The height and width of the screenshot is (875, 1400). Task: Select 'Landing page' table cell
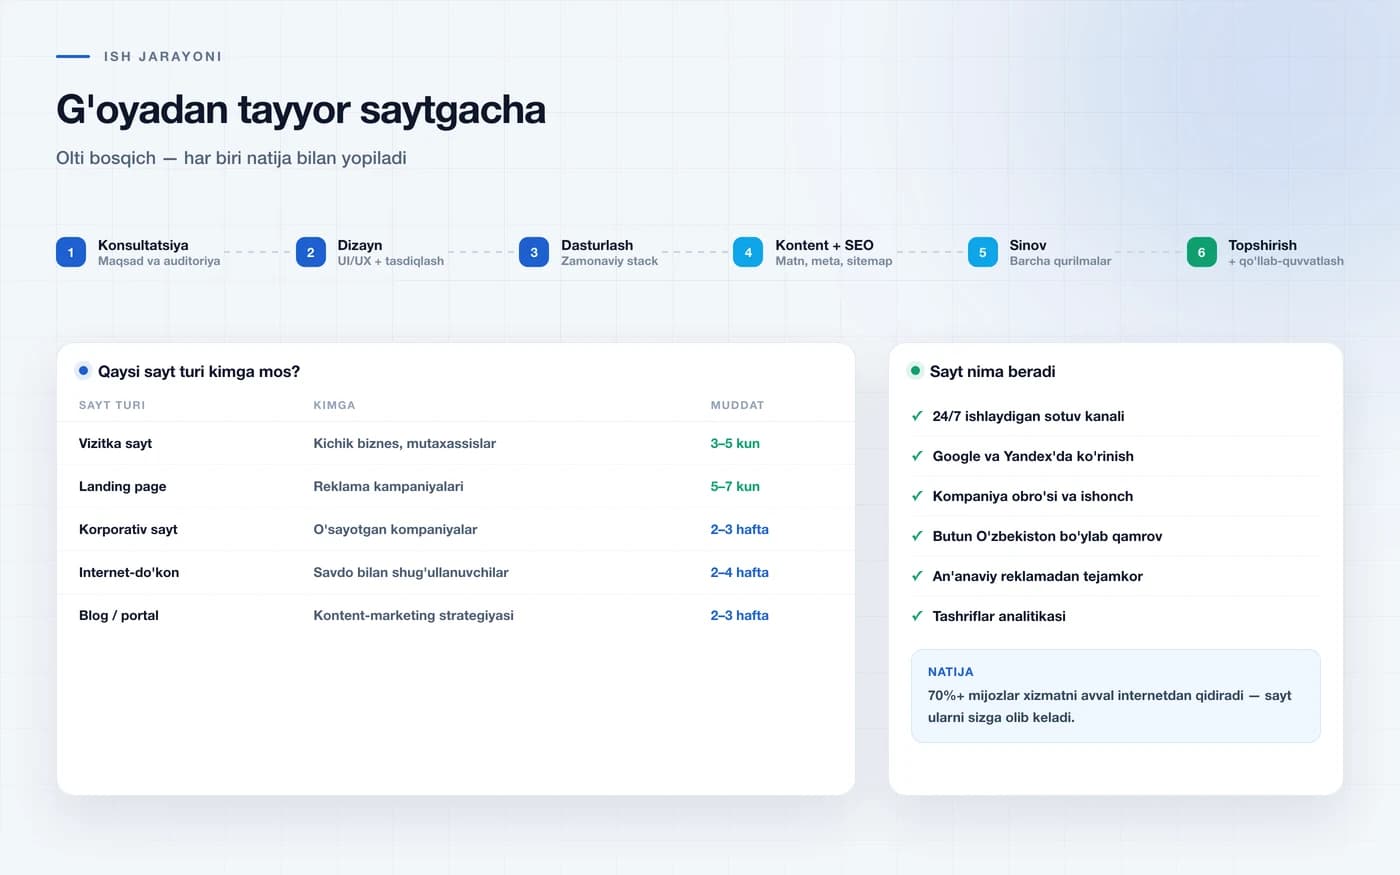point(123,486)
